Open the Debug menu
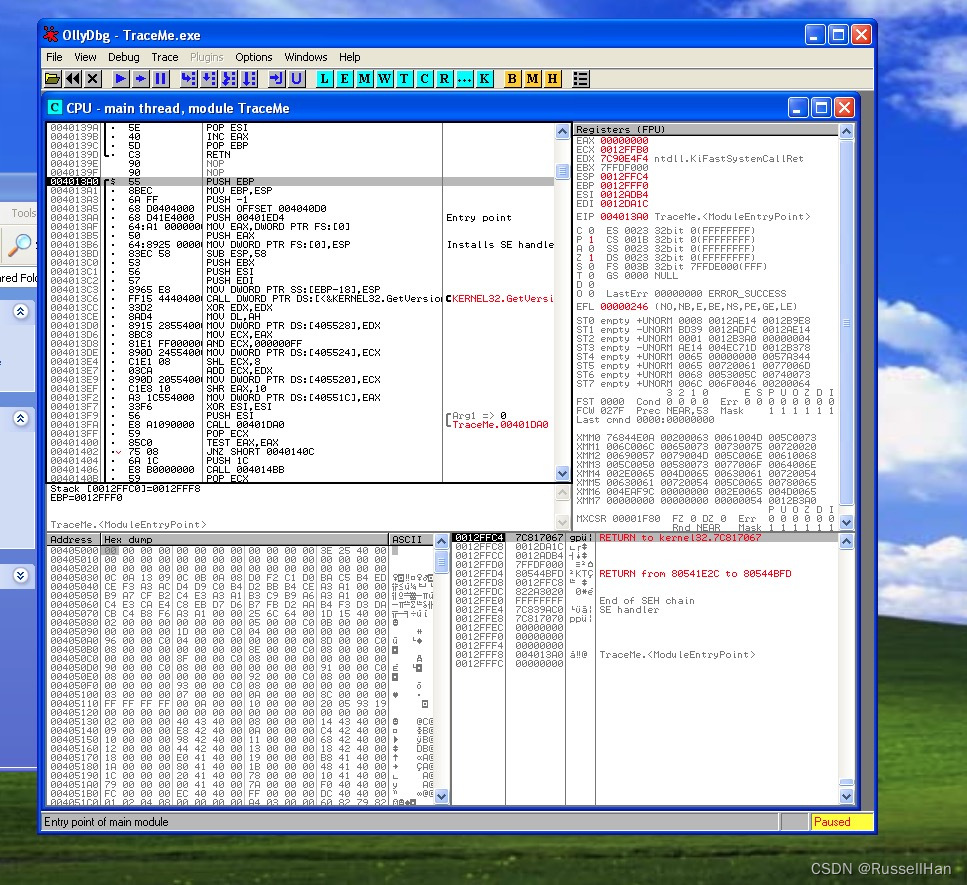The height and width of the screenshot is (885, 967). 123,57
